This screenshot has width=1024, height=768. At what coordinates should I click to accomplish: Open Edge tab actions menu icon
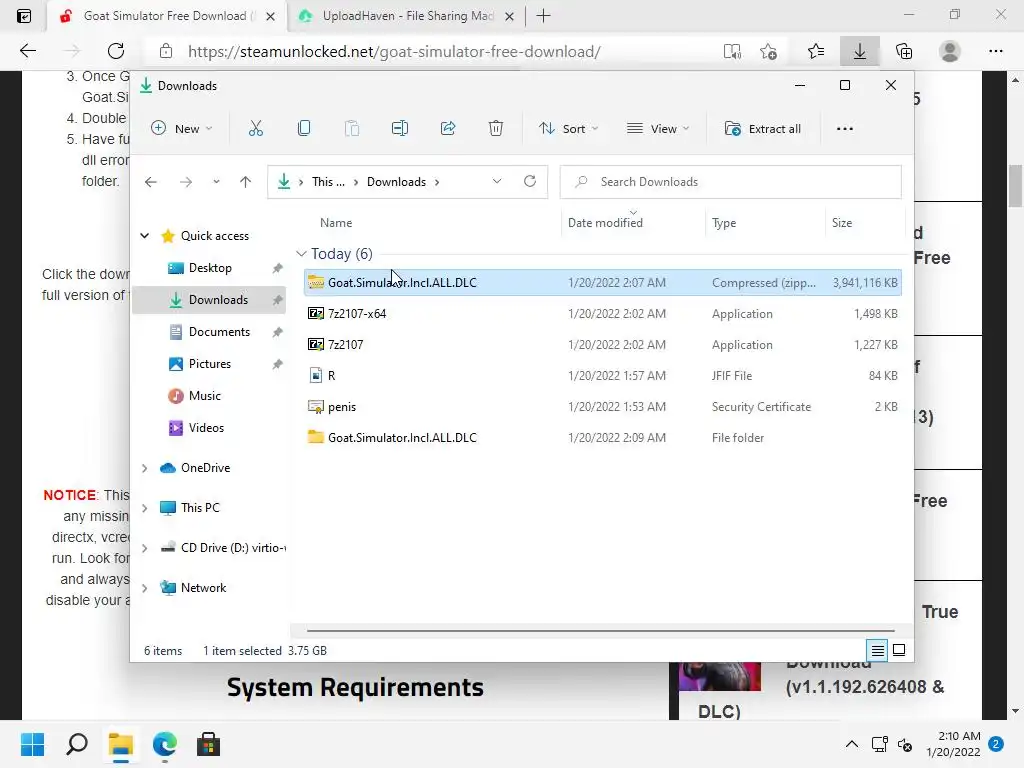coord(24,16)
